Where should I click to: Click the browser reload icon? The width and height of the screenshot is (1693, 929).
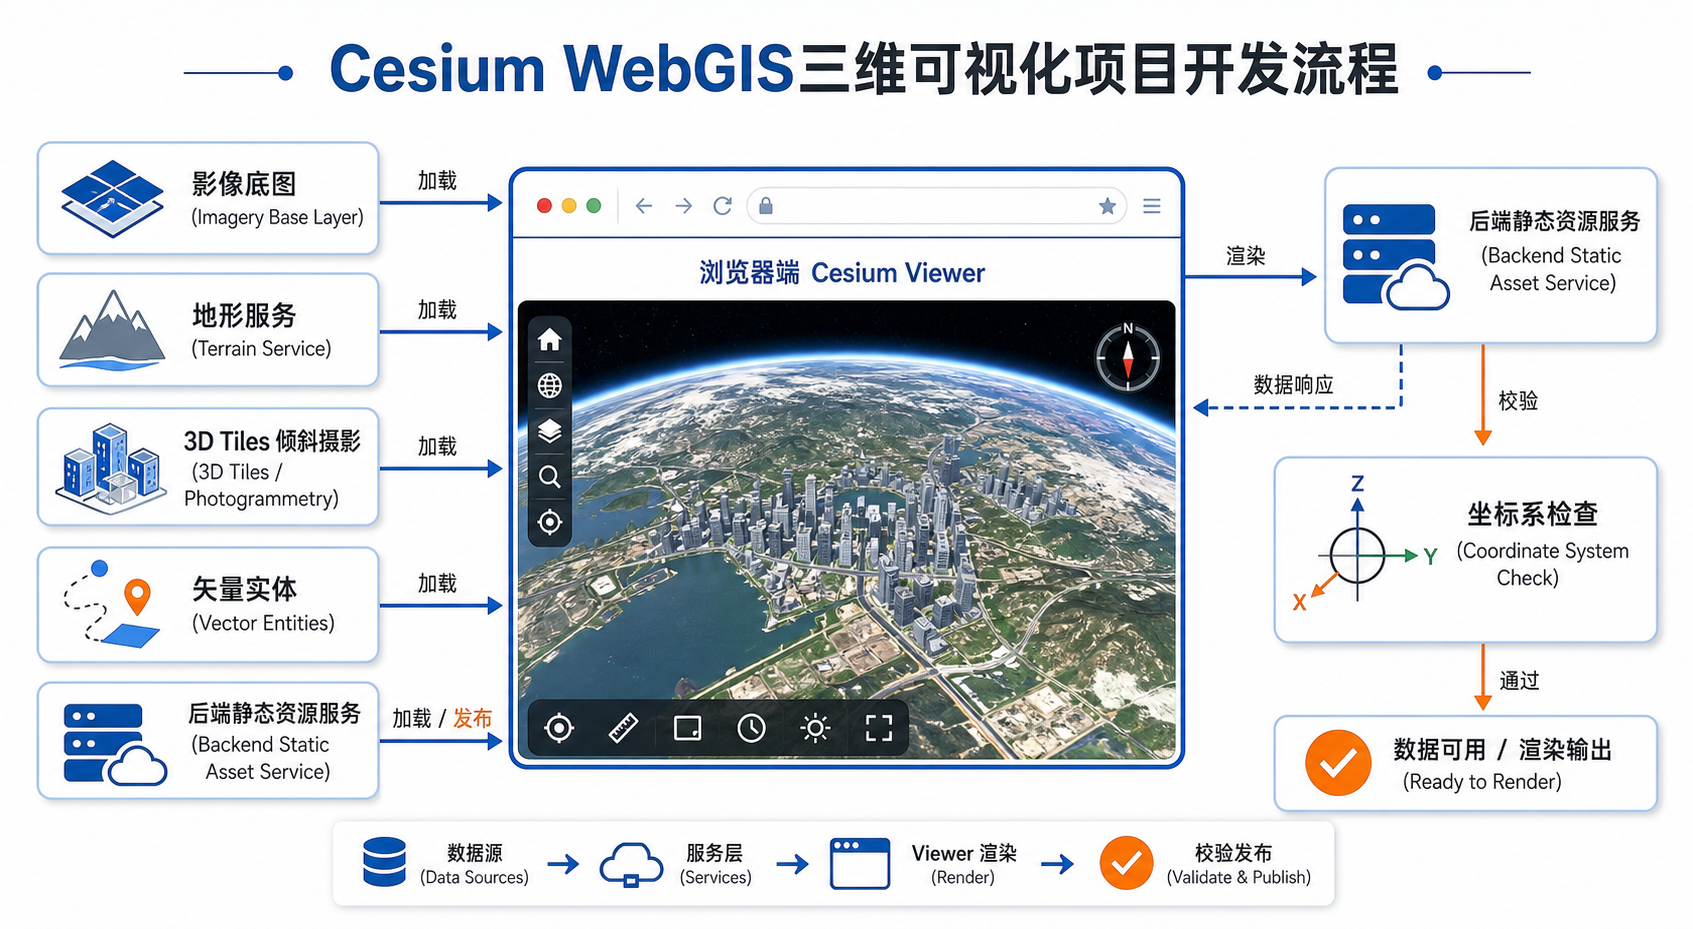click(x=722, y=206)
